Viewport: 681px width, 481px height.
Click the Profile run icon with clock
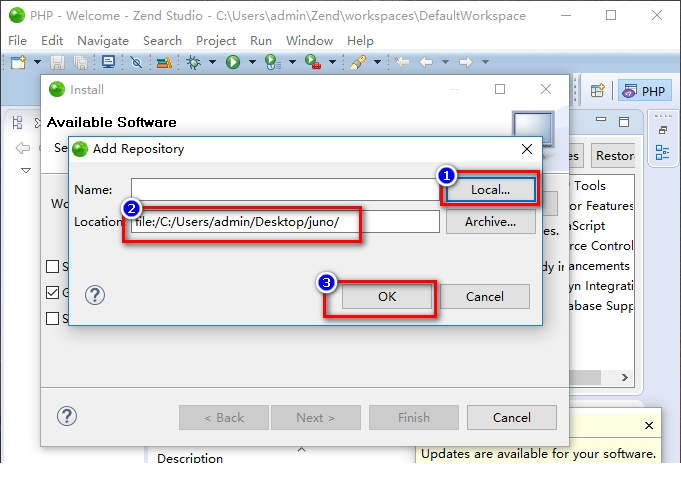coord(273,62)
